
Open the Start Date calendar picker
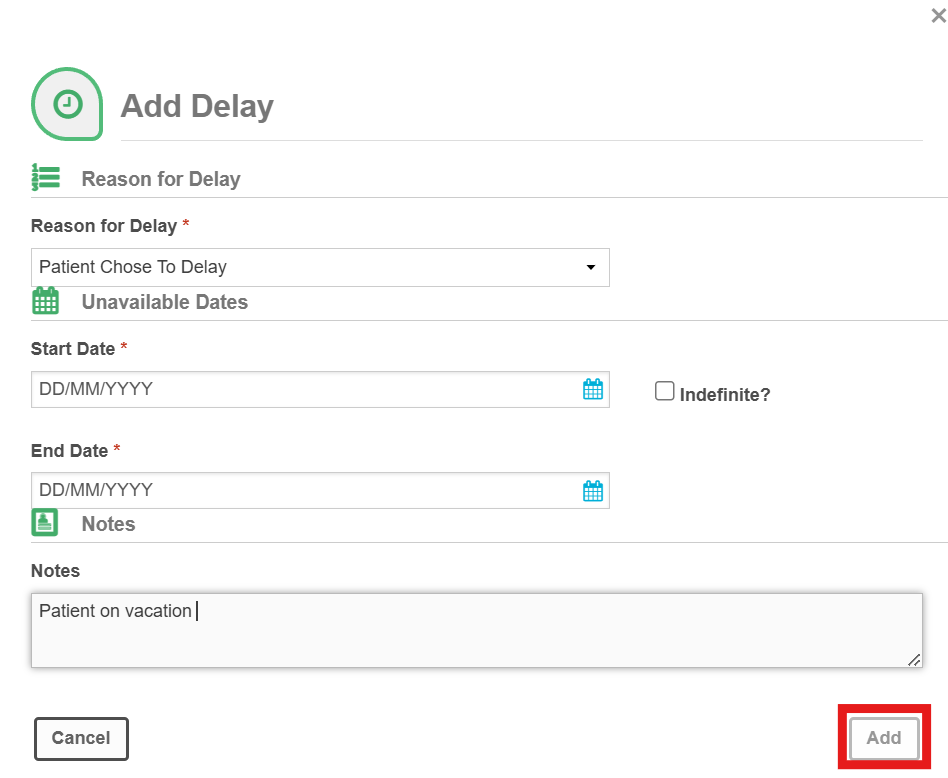592,389
